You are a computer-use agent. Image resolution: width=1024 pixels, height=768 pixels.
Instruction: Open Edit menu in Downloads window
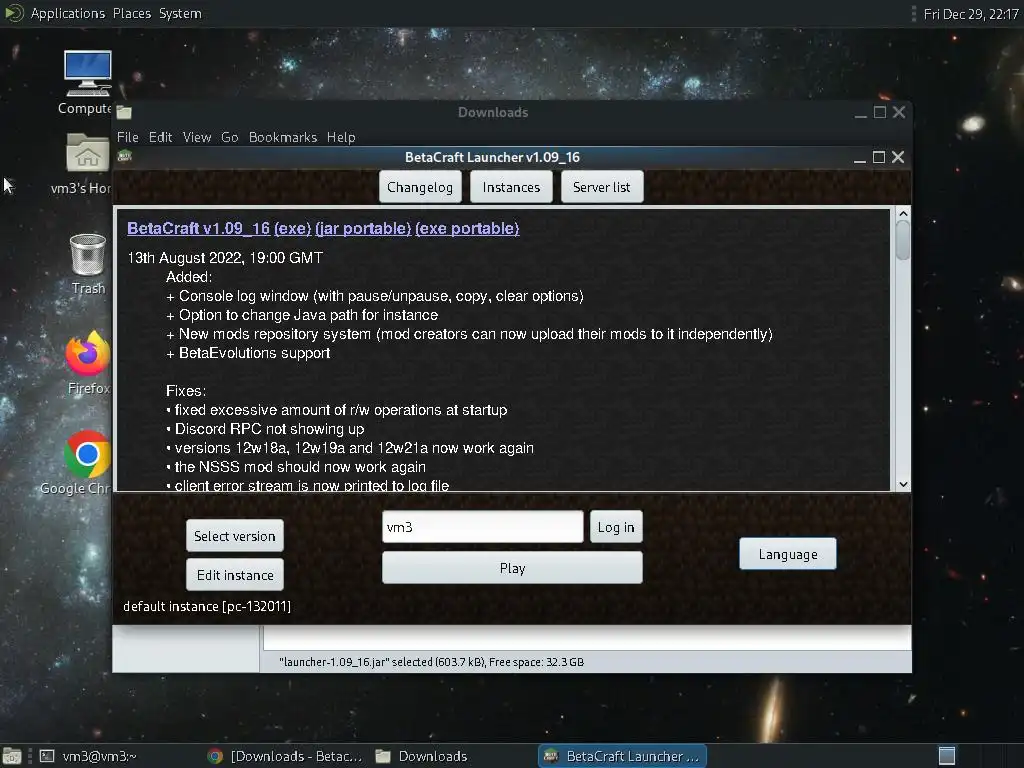160,137
